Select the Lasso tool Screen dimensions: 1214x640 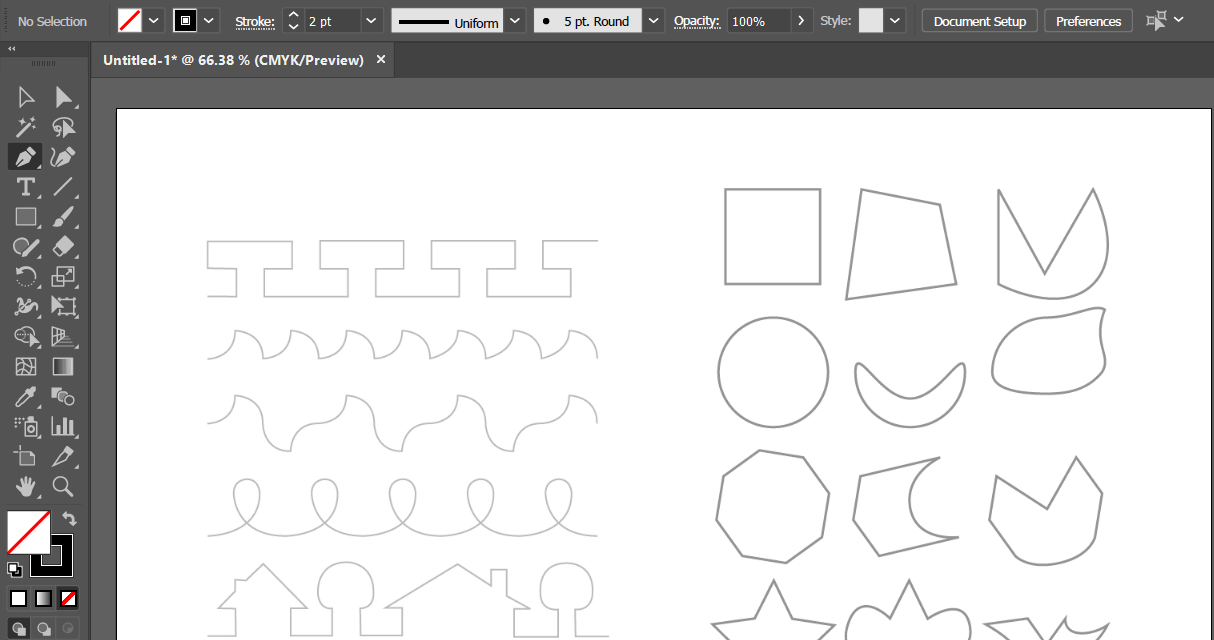point(64,127)
